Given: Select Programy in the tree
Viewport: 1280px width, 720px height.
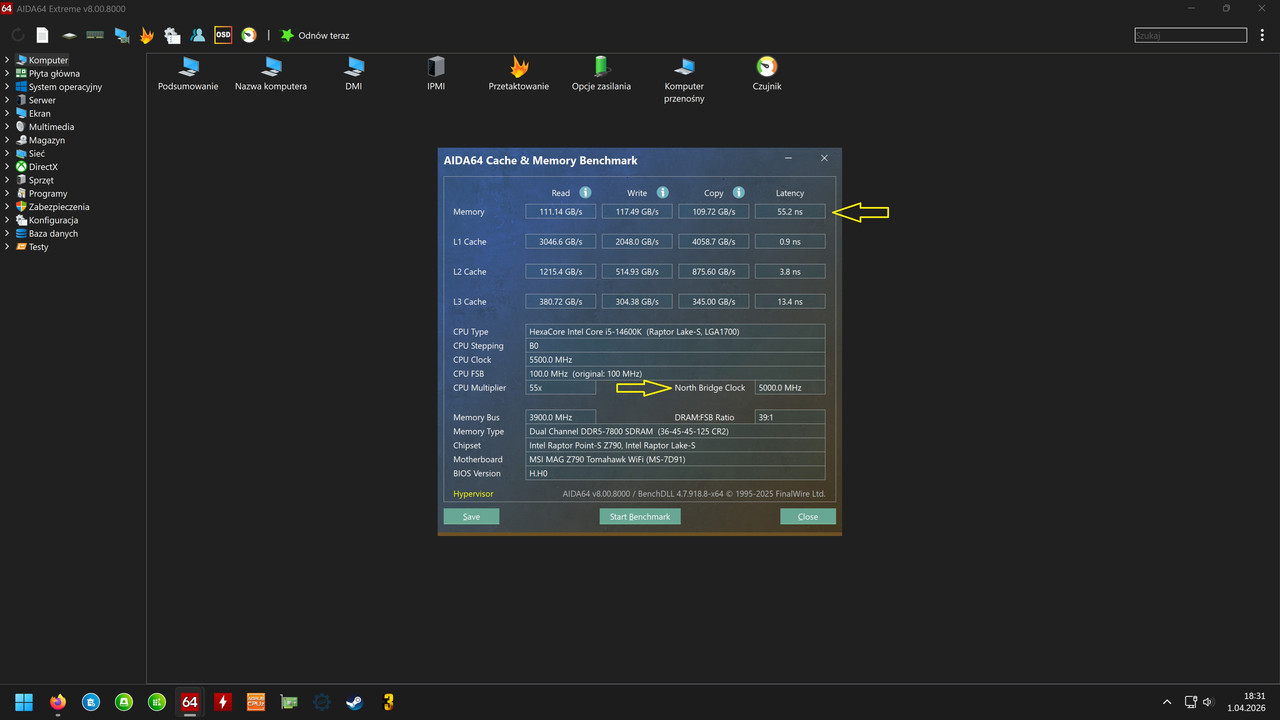Looking at the screenshot, I should (48, 194).
